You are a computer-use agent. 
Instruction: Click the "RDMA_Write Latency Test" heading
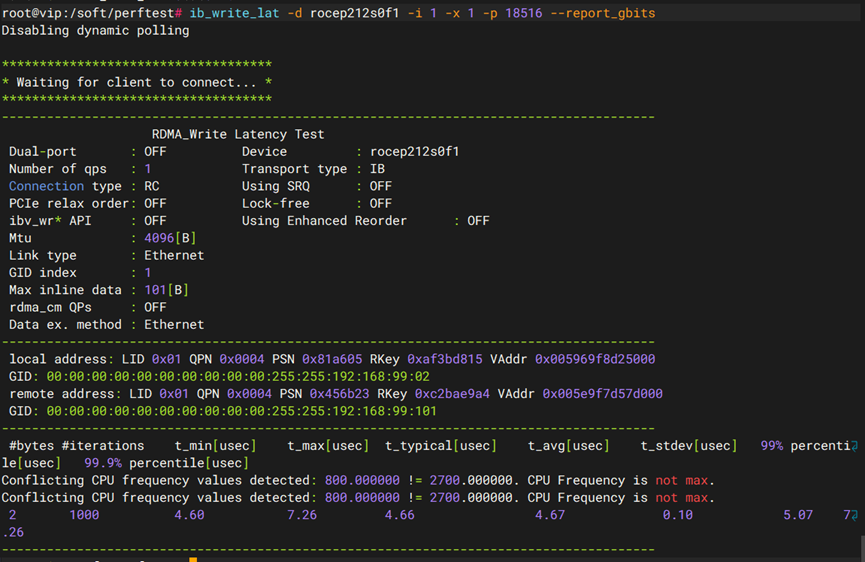[238, 134]
